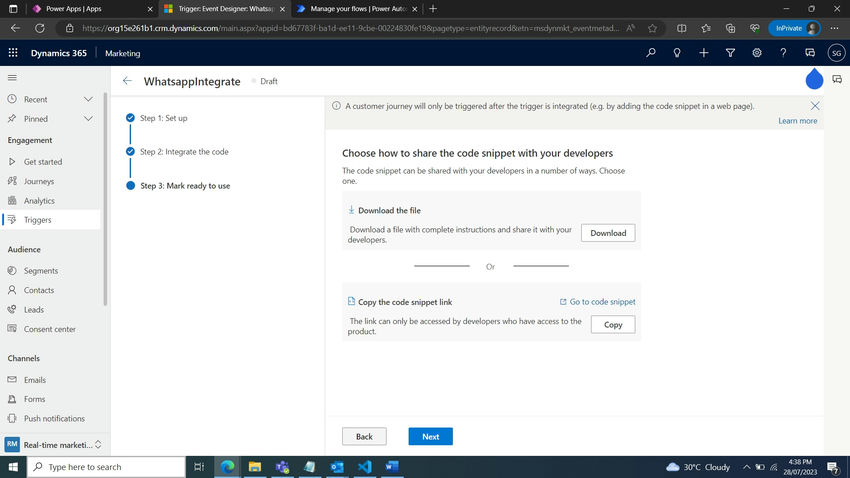
Task: Open Word from taskbar
Action: [392, 467]
